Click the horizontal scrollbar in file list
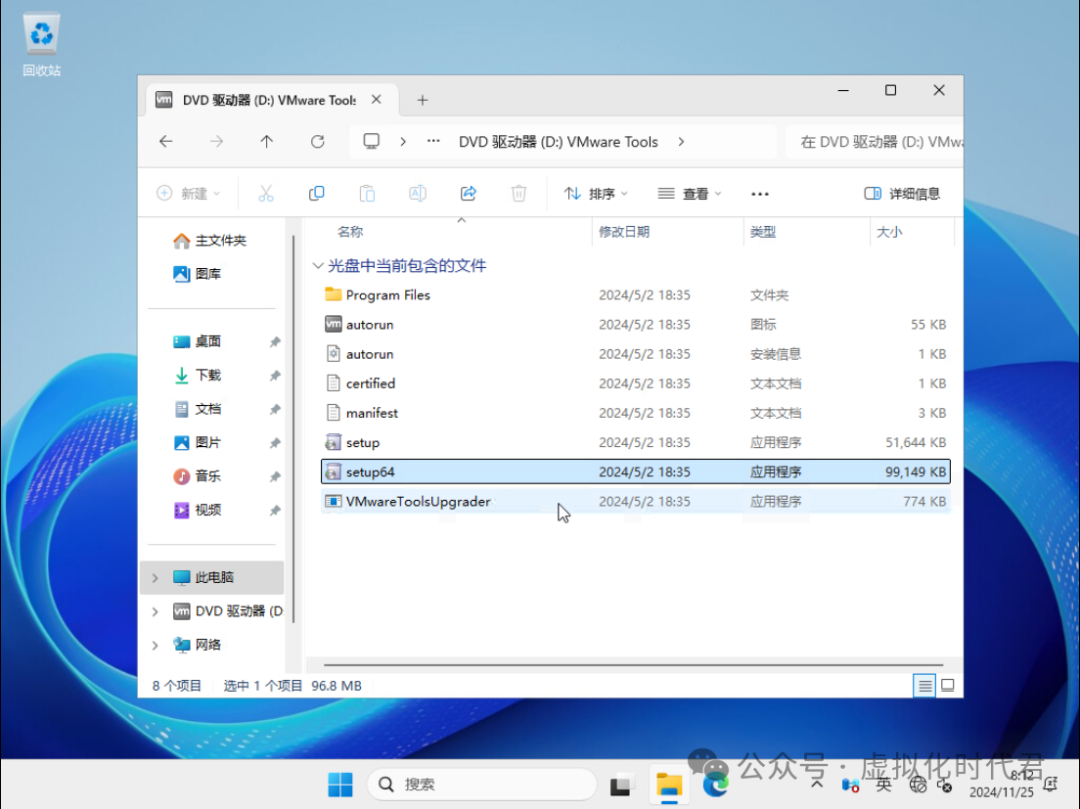Screen dimensions: 1080x809 click(x=633, y=665)
